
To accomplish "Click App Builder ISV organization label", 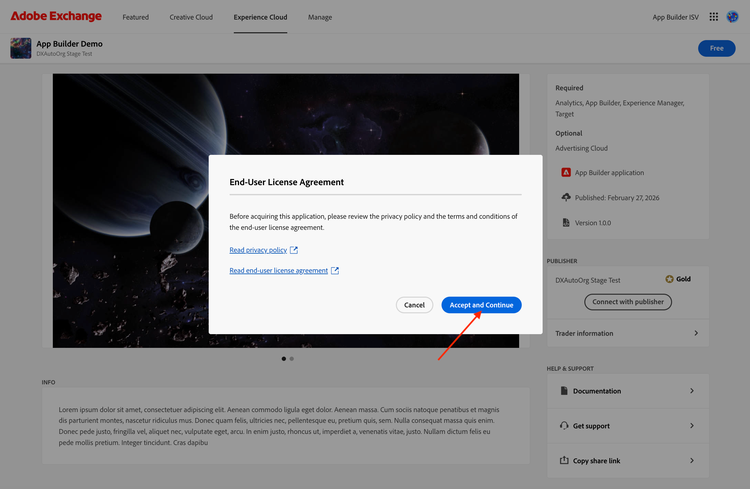I will point(675,17).
